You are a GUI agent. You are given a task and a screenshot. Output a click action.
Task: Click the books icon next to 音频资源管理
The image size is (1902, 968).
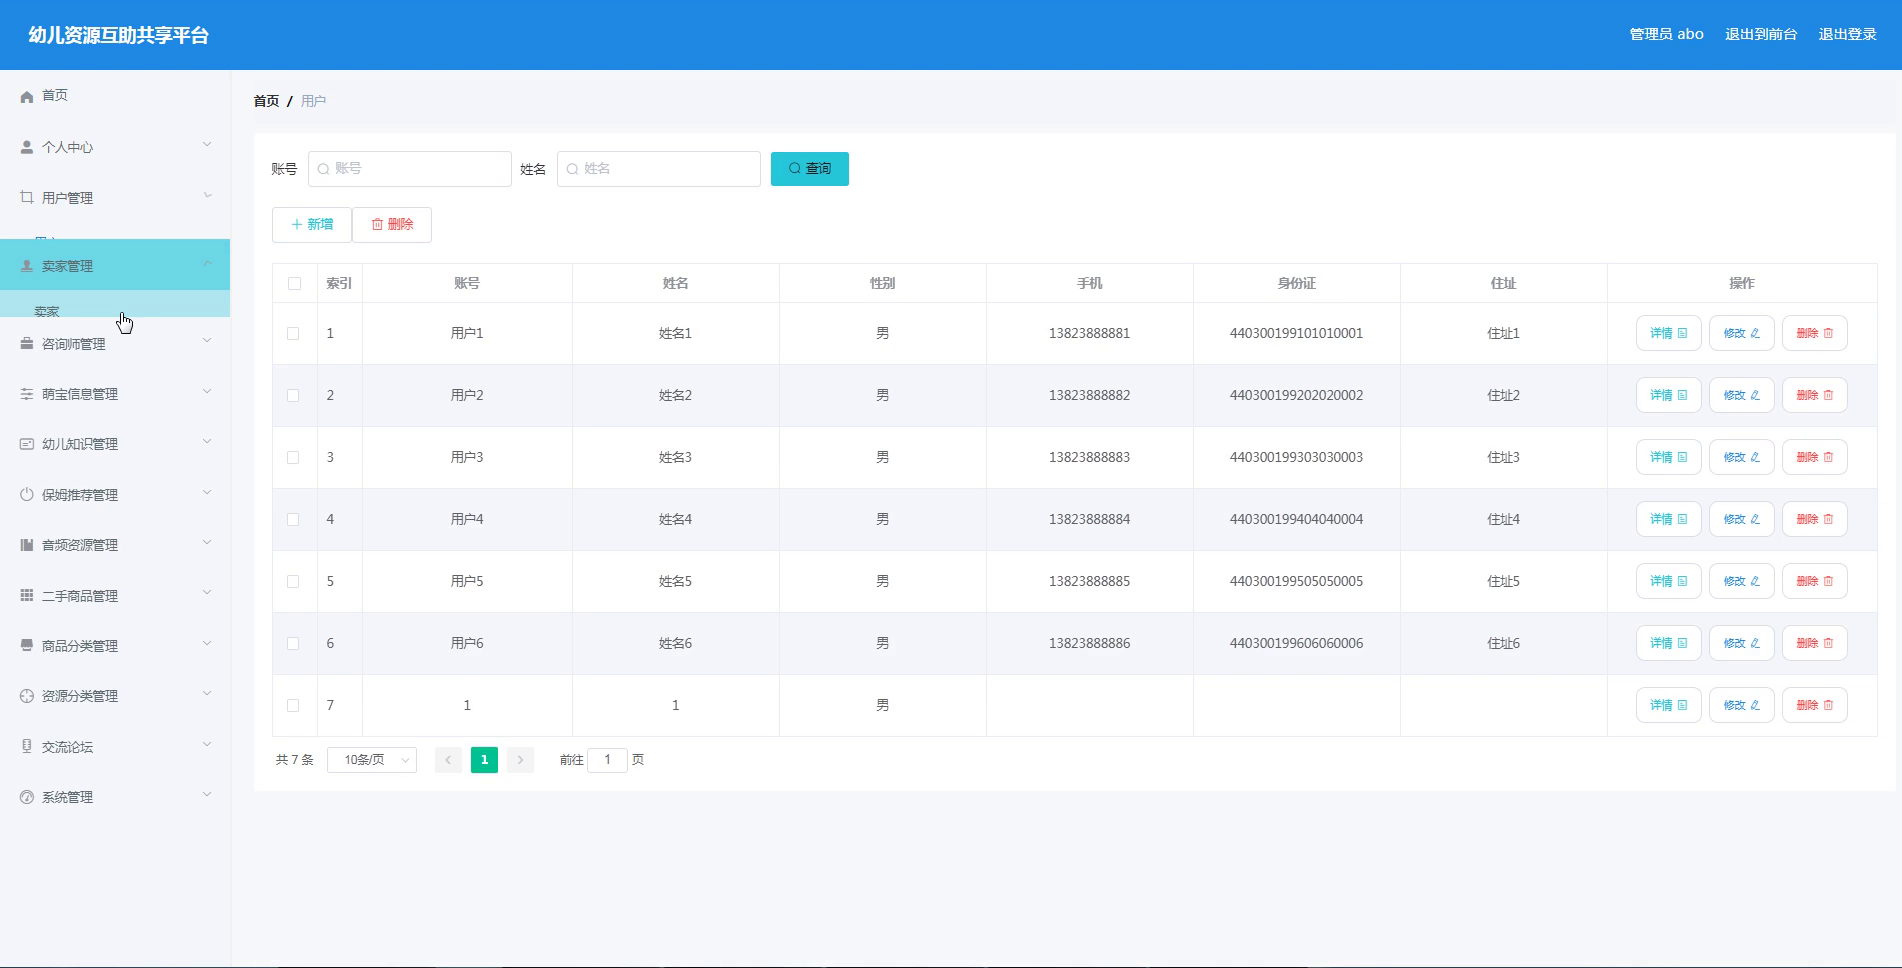27,545
